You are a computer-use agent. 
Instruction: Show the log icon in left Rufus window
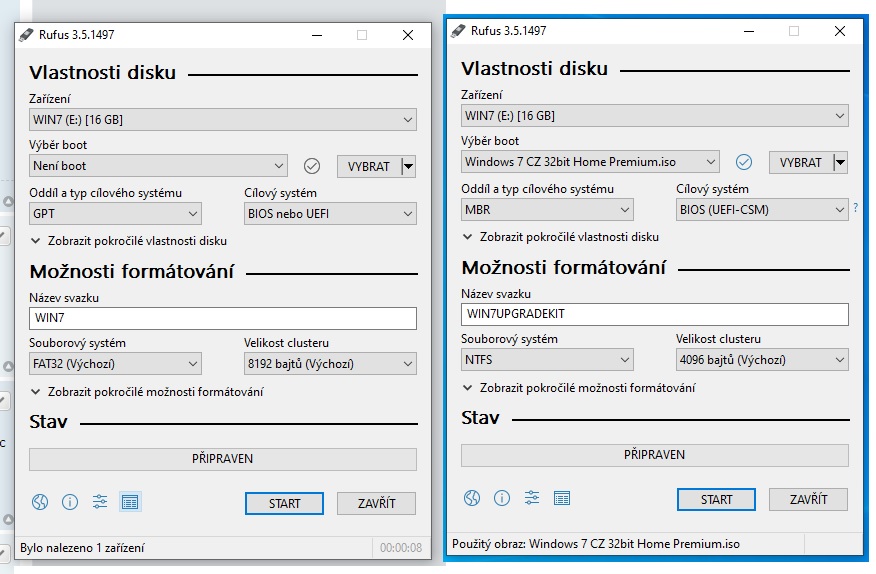130,502
